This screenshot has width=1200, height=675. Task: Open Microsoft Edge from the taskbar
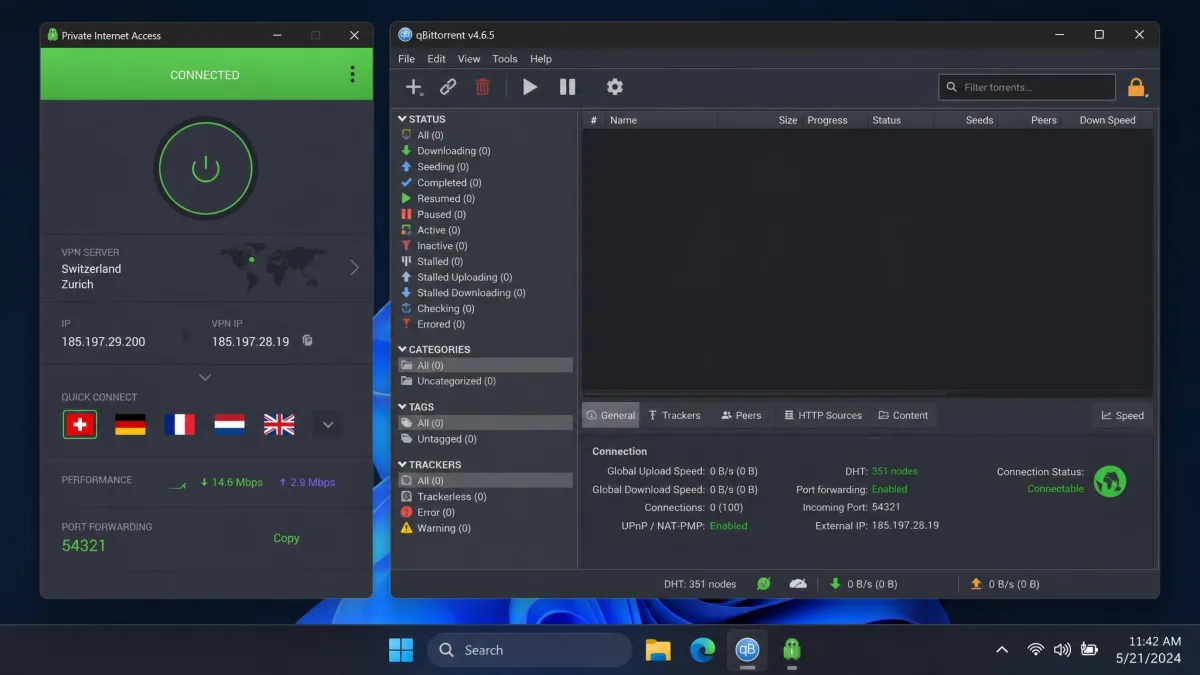pyautogui.click(x=703, y=650)
